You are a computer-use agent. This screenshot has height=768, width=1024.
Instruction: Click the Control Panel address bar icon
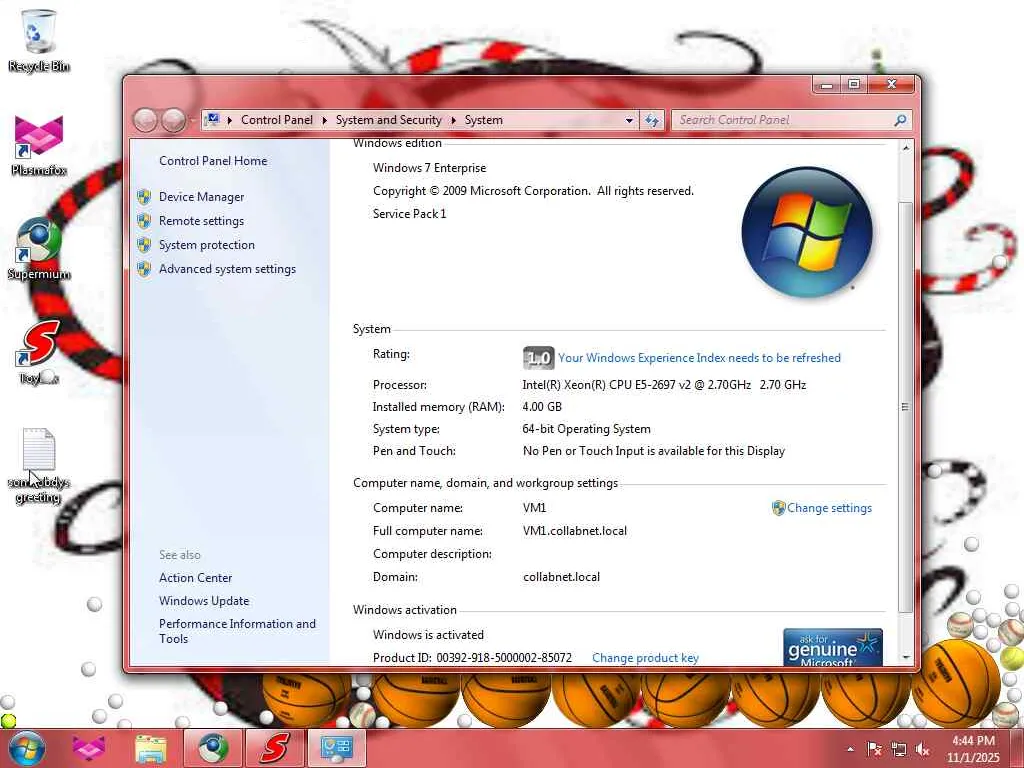click(212, 120)
